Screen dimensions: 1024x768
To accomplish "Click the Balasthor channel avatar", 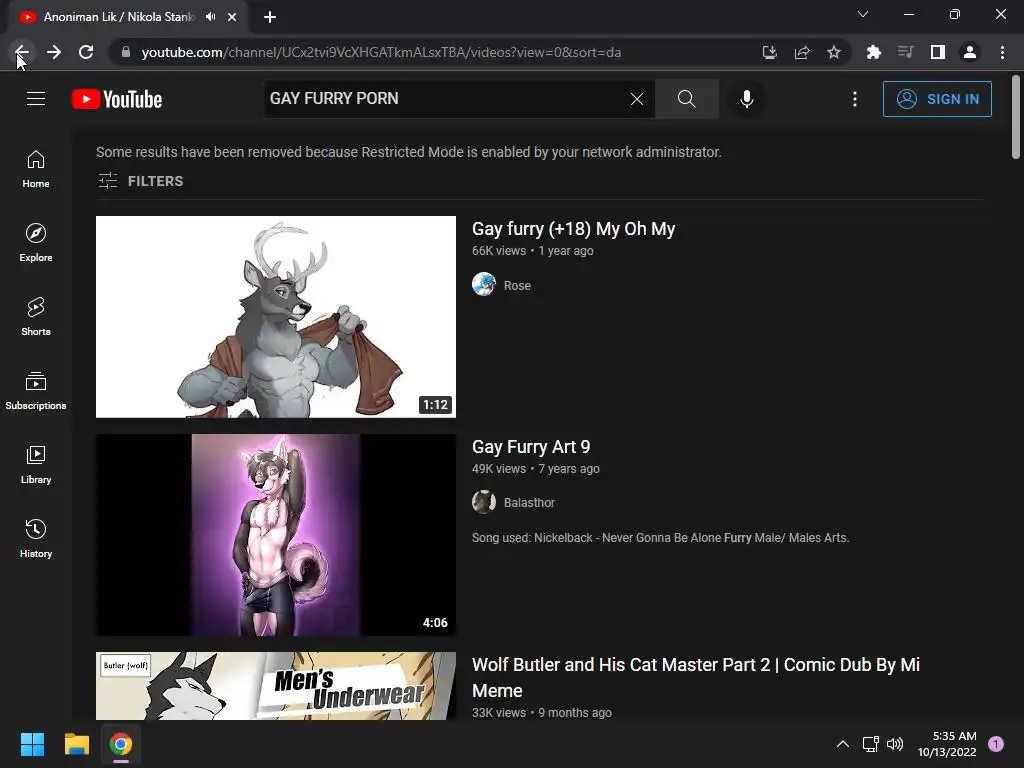I will click(484, 502).
